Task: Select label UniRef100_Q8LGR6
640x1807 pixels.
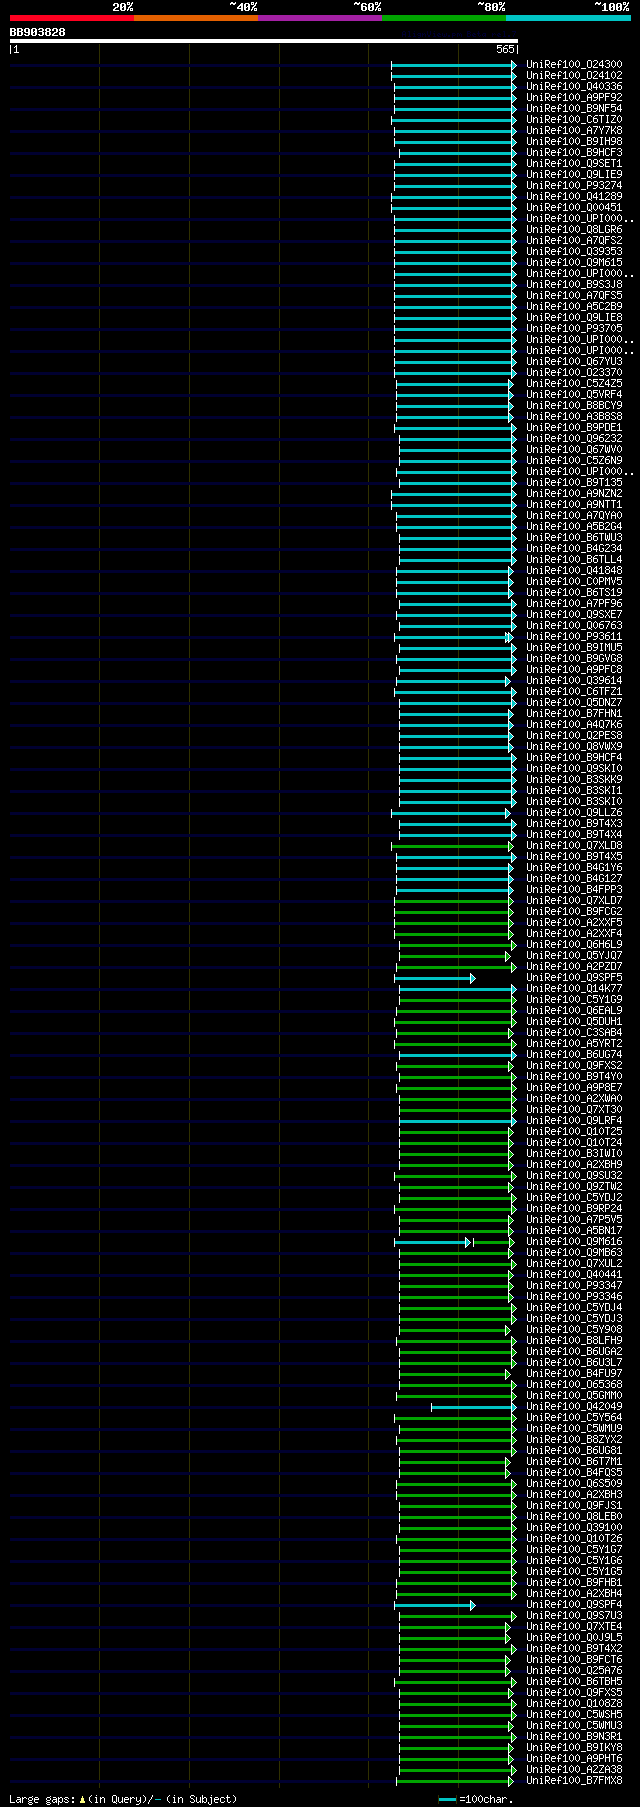Action: (x=574, y=230)
